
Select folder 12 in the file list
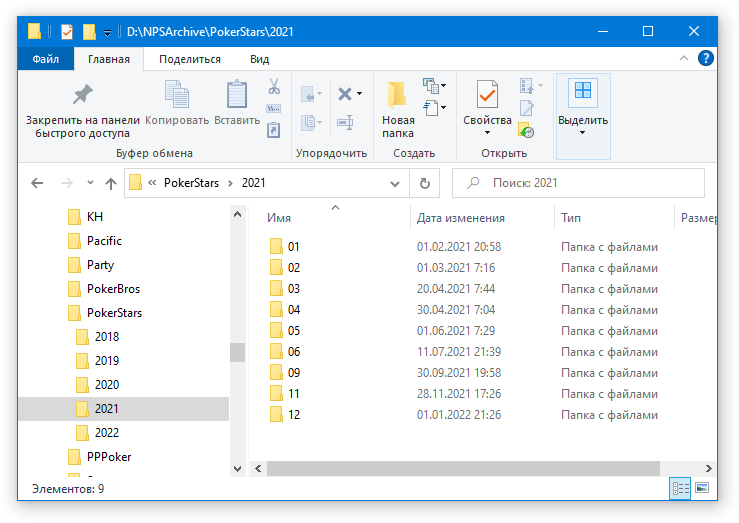294,415
